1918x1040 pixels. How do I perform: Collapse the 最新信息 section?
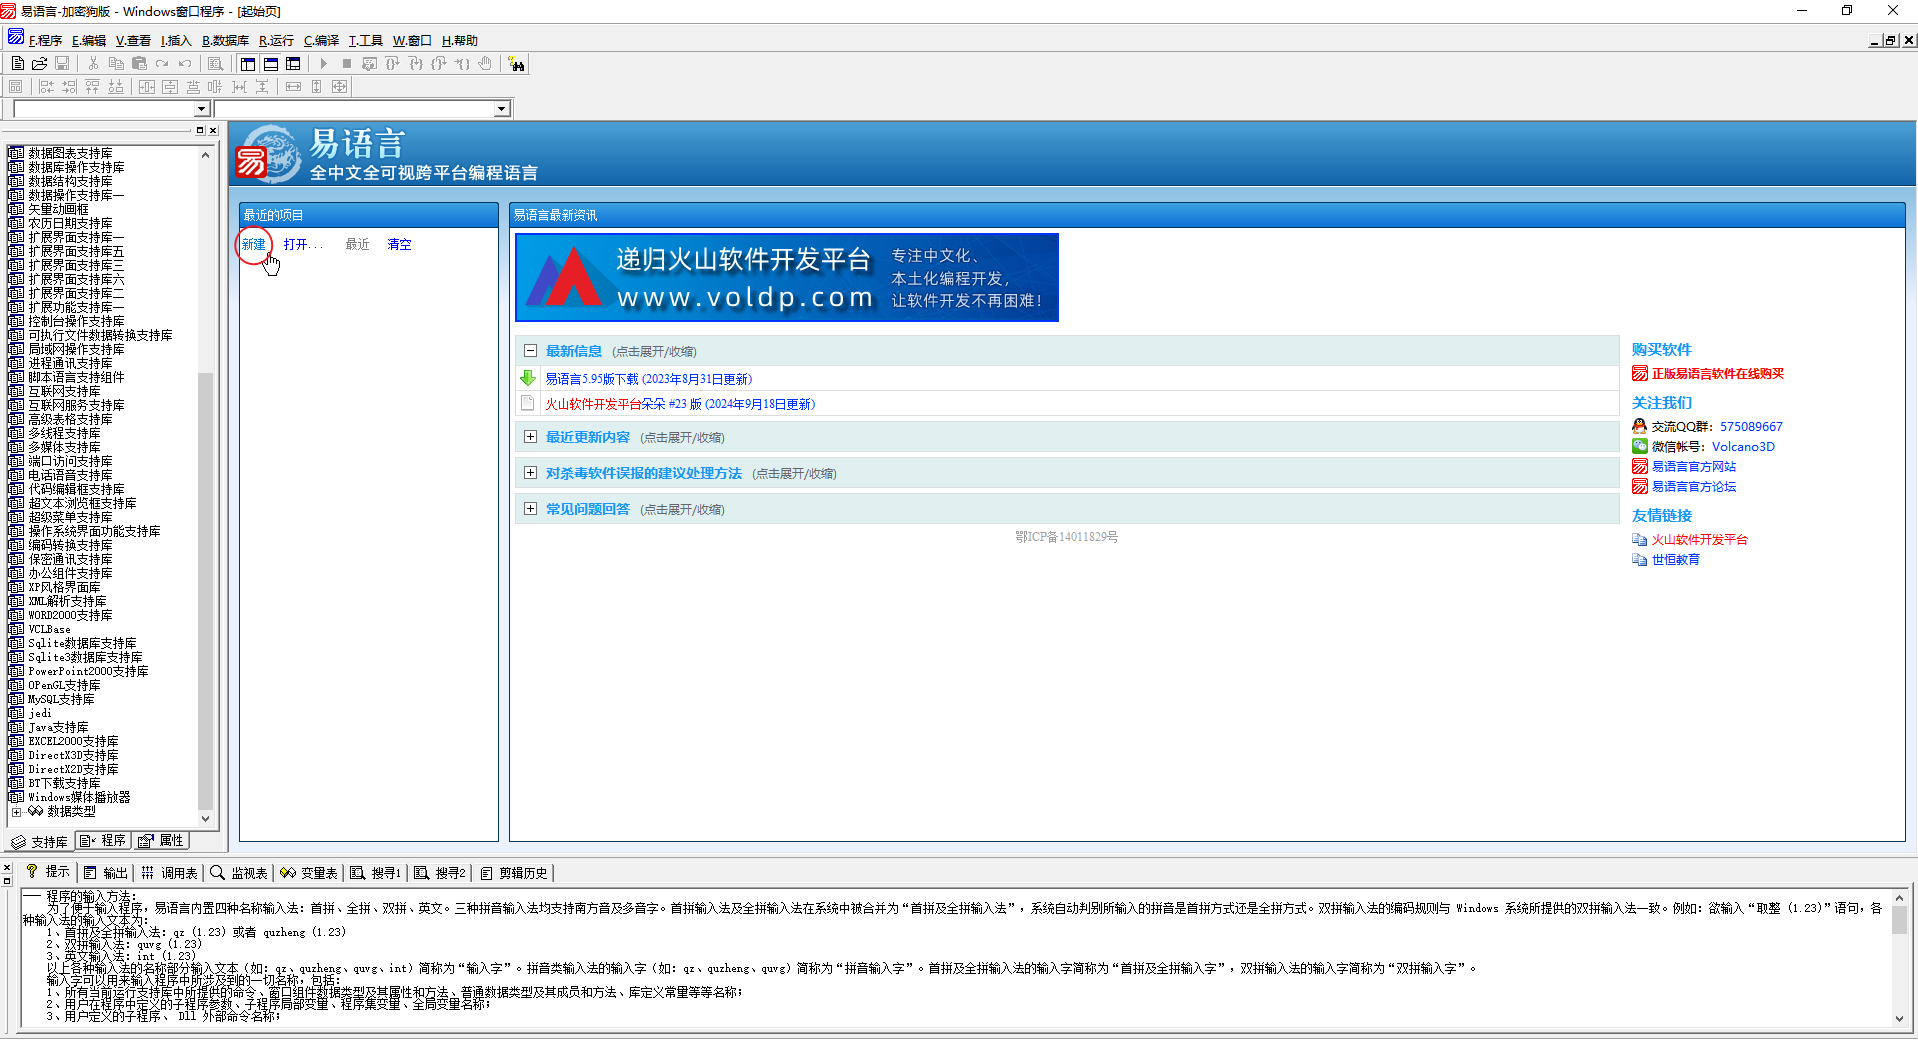point(530,351)
